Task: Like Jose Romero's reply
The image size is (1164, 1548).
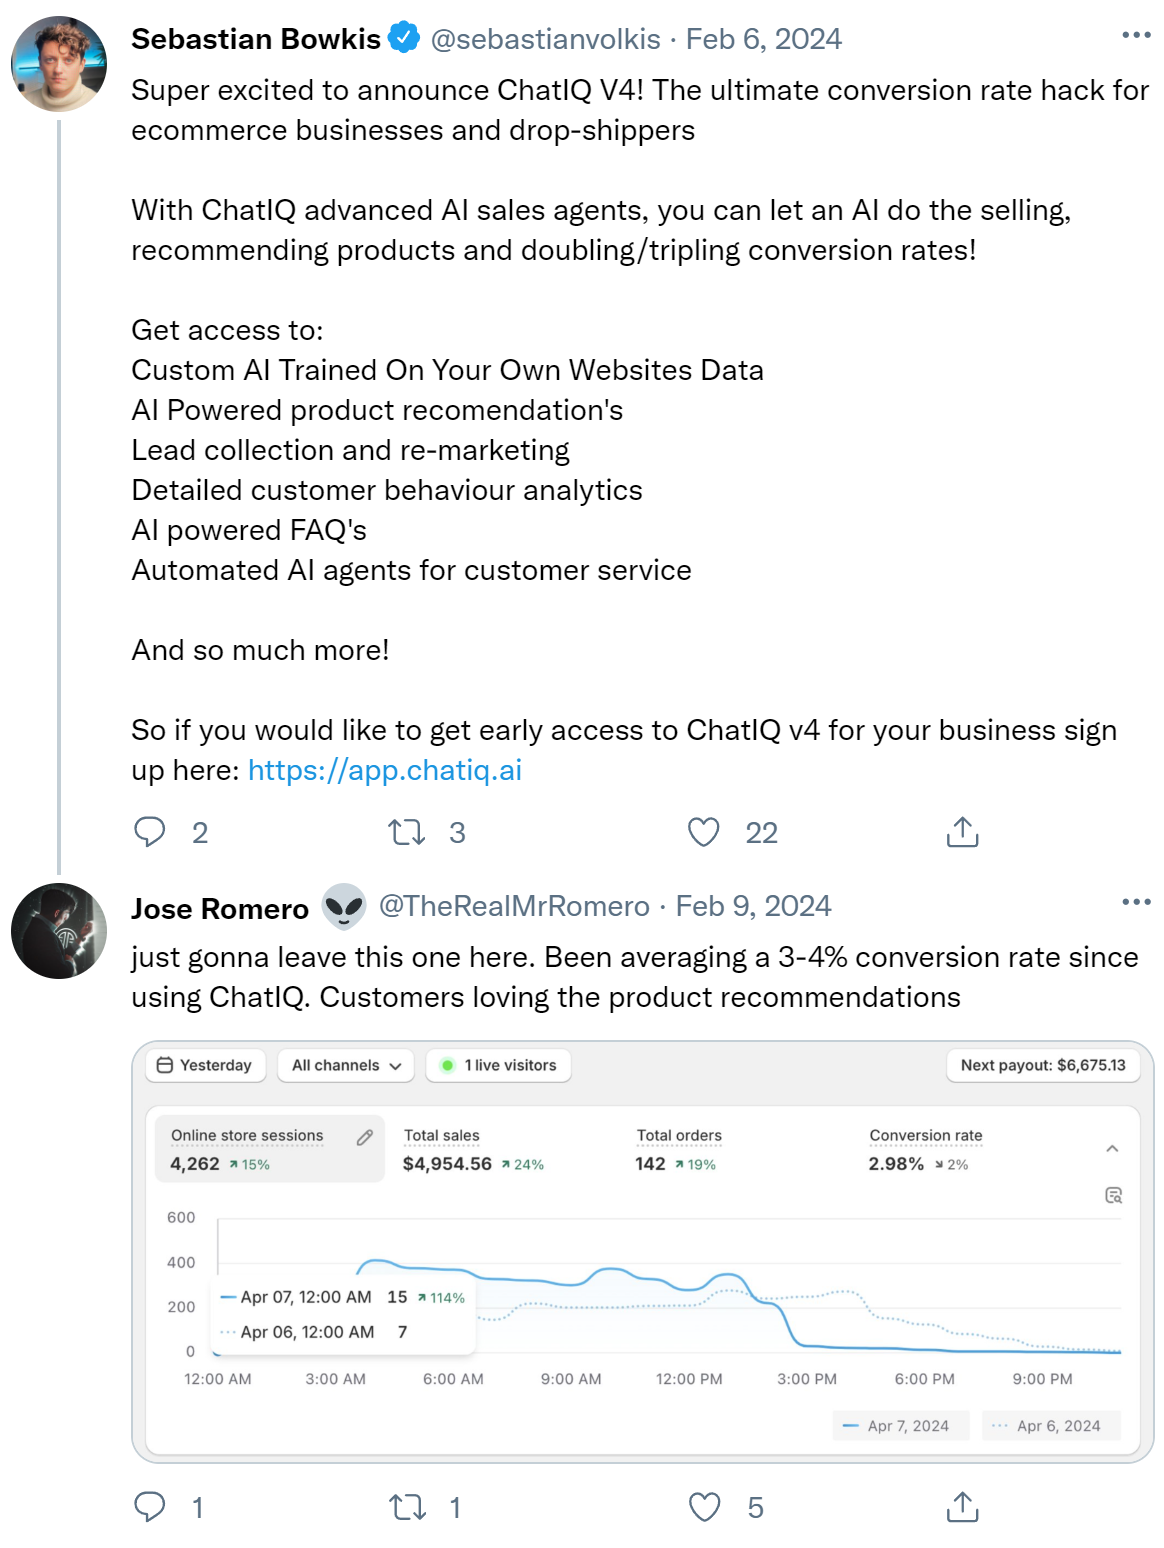Action: coord(704,1507)
